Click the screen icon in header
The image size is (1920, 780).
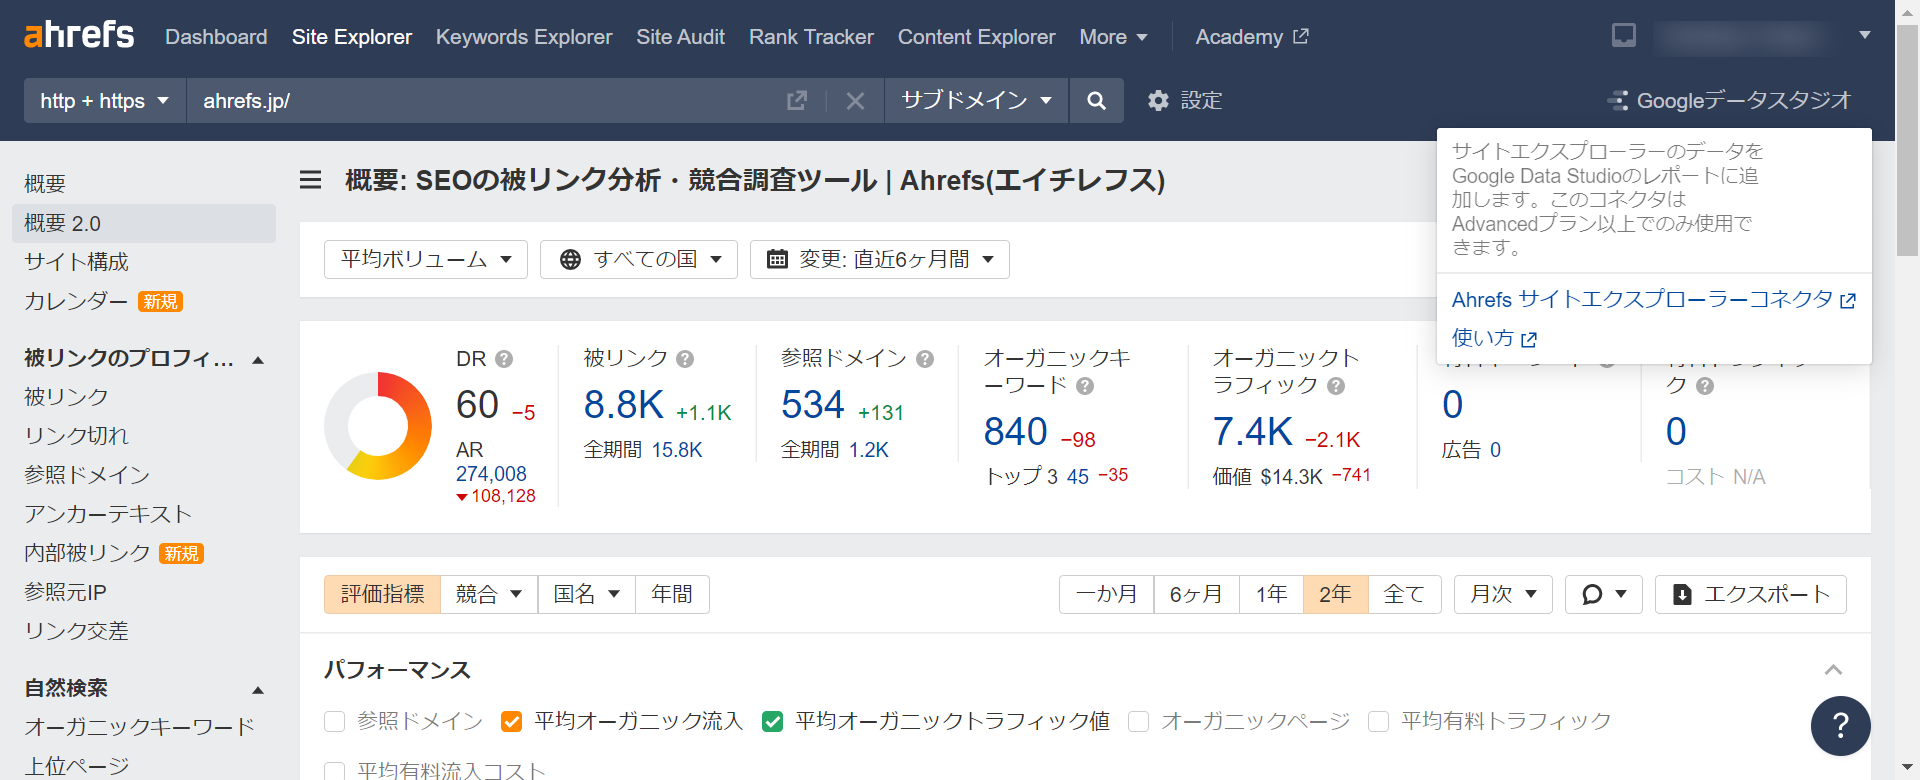[x=1624, y=36]
